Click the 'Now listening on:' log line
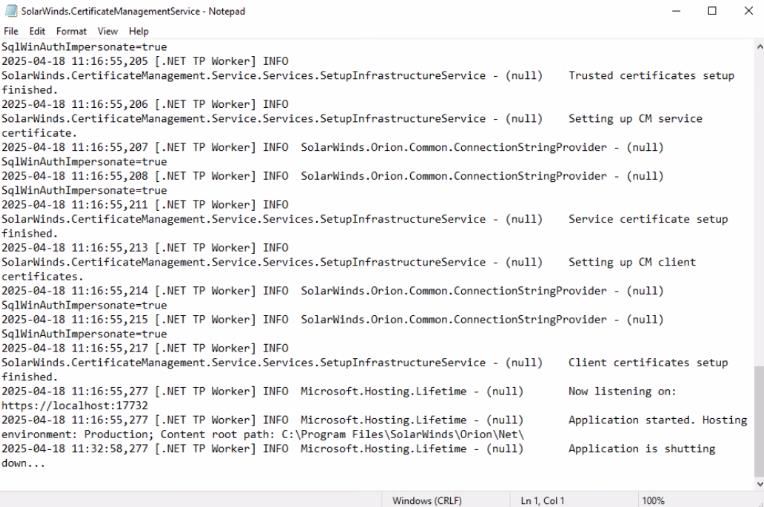The image size is (764, 507). [622, 391]
